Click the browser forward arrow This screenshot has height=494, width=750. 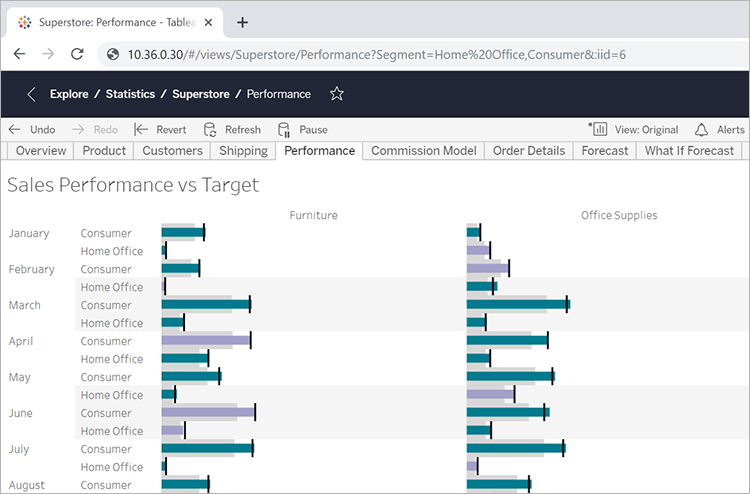click(x=48, y=54)
